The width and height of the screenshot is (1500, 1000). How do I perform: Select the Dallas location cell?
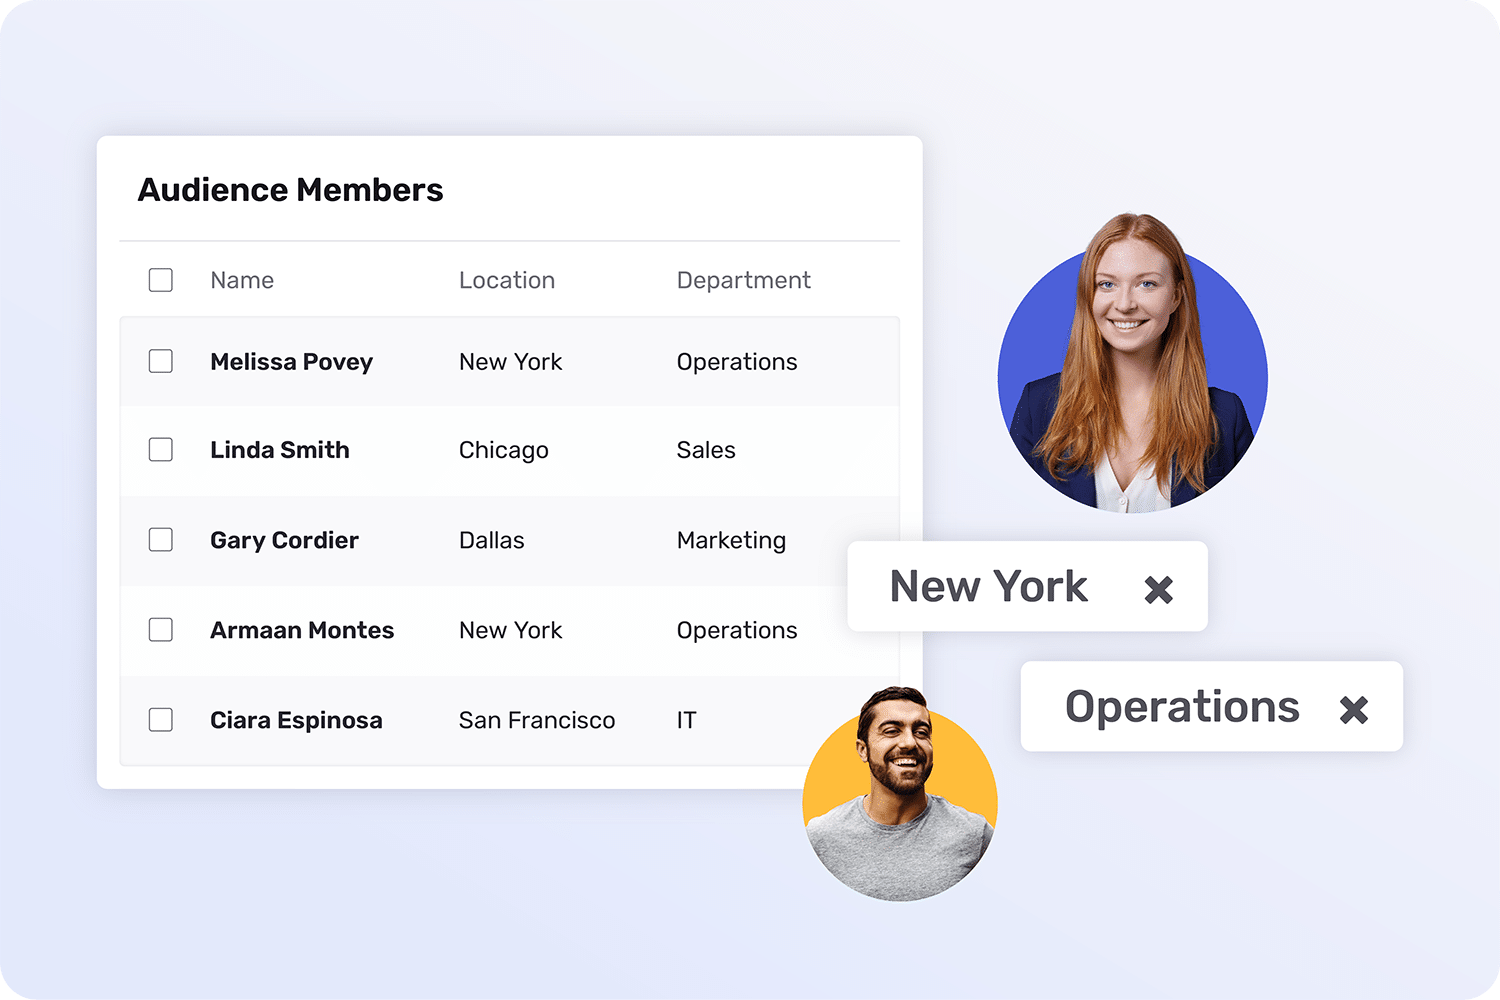pos(492,540)
